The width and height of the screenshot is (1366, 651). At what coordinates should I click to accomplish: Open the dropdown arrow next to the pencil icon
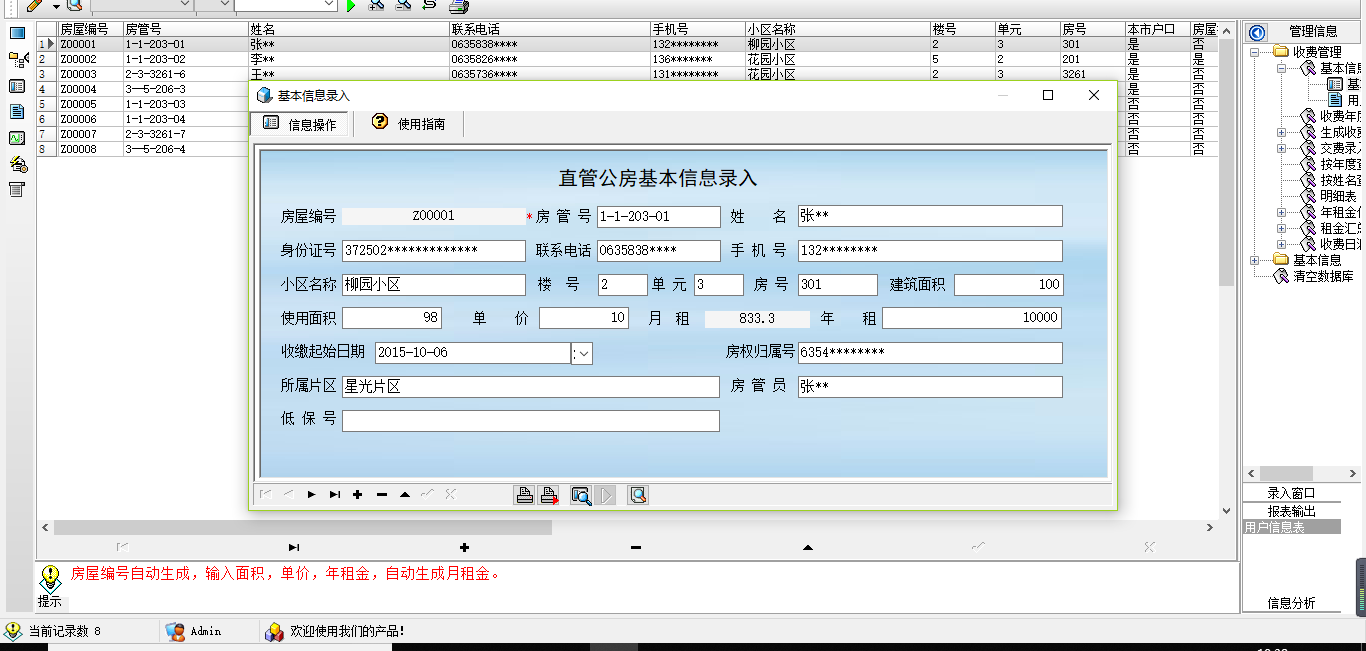(56, 6)
